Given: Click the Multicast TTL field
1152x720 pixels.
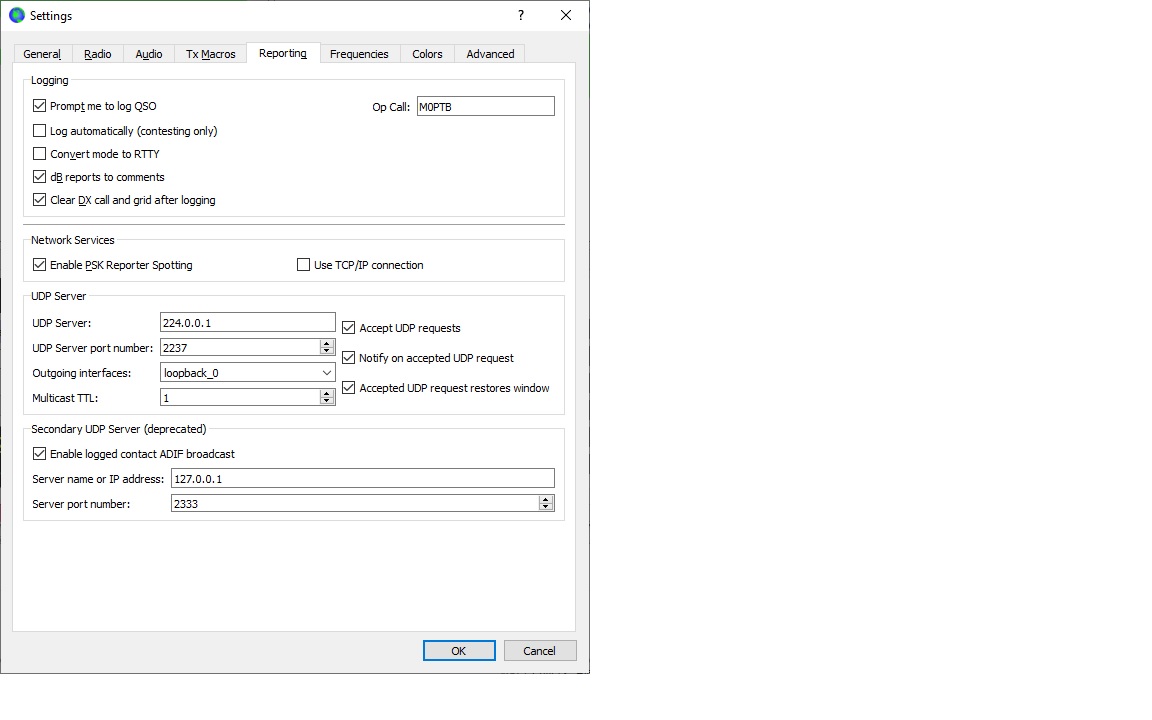Looking at the screenshot, I should 240,397.
